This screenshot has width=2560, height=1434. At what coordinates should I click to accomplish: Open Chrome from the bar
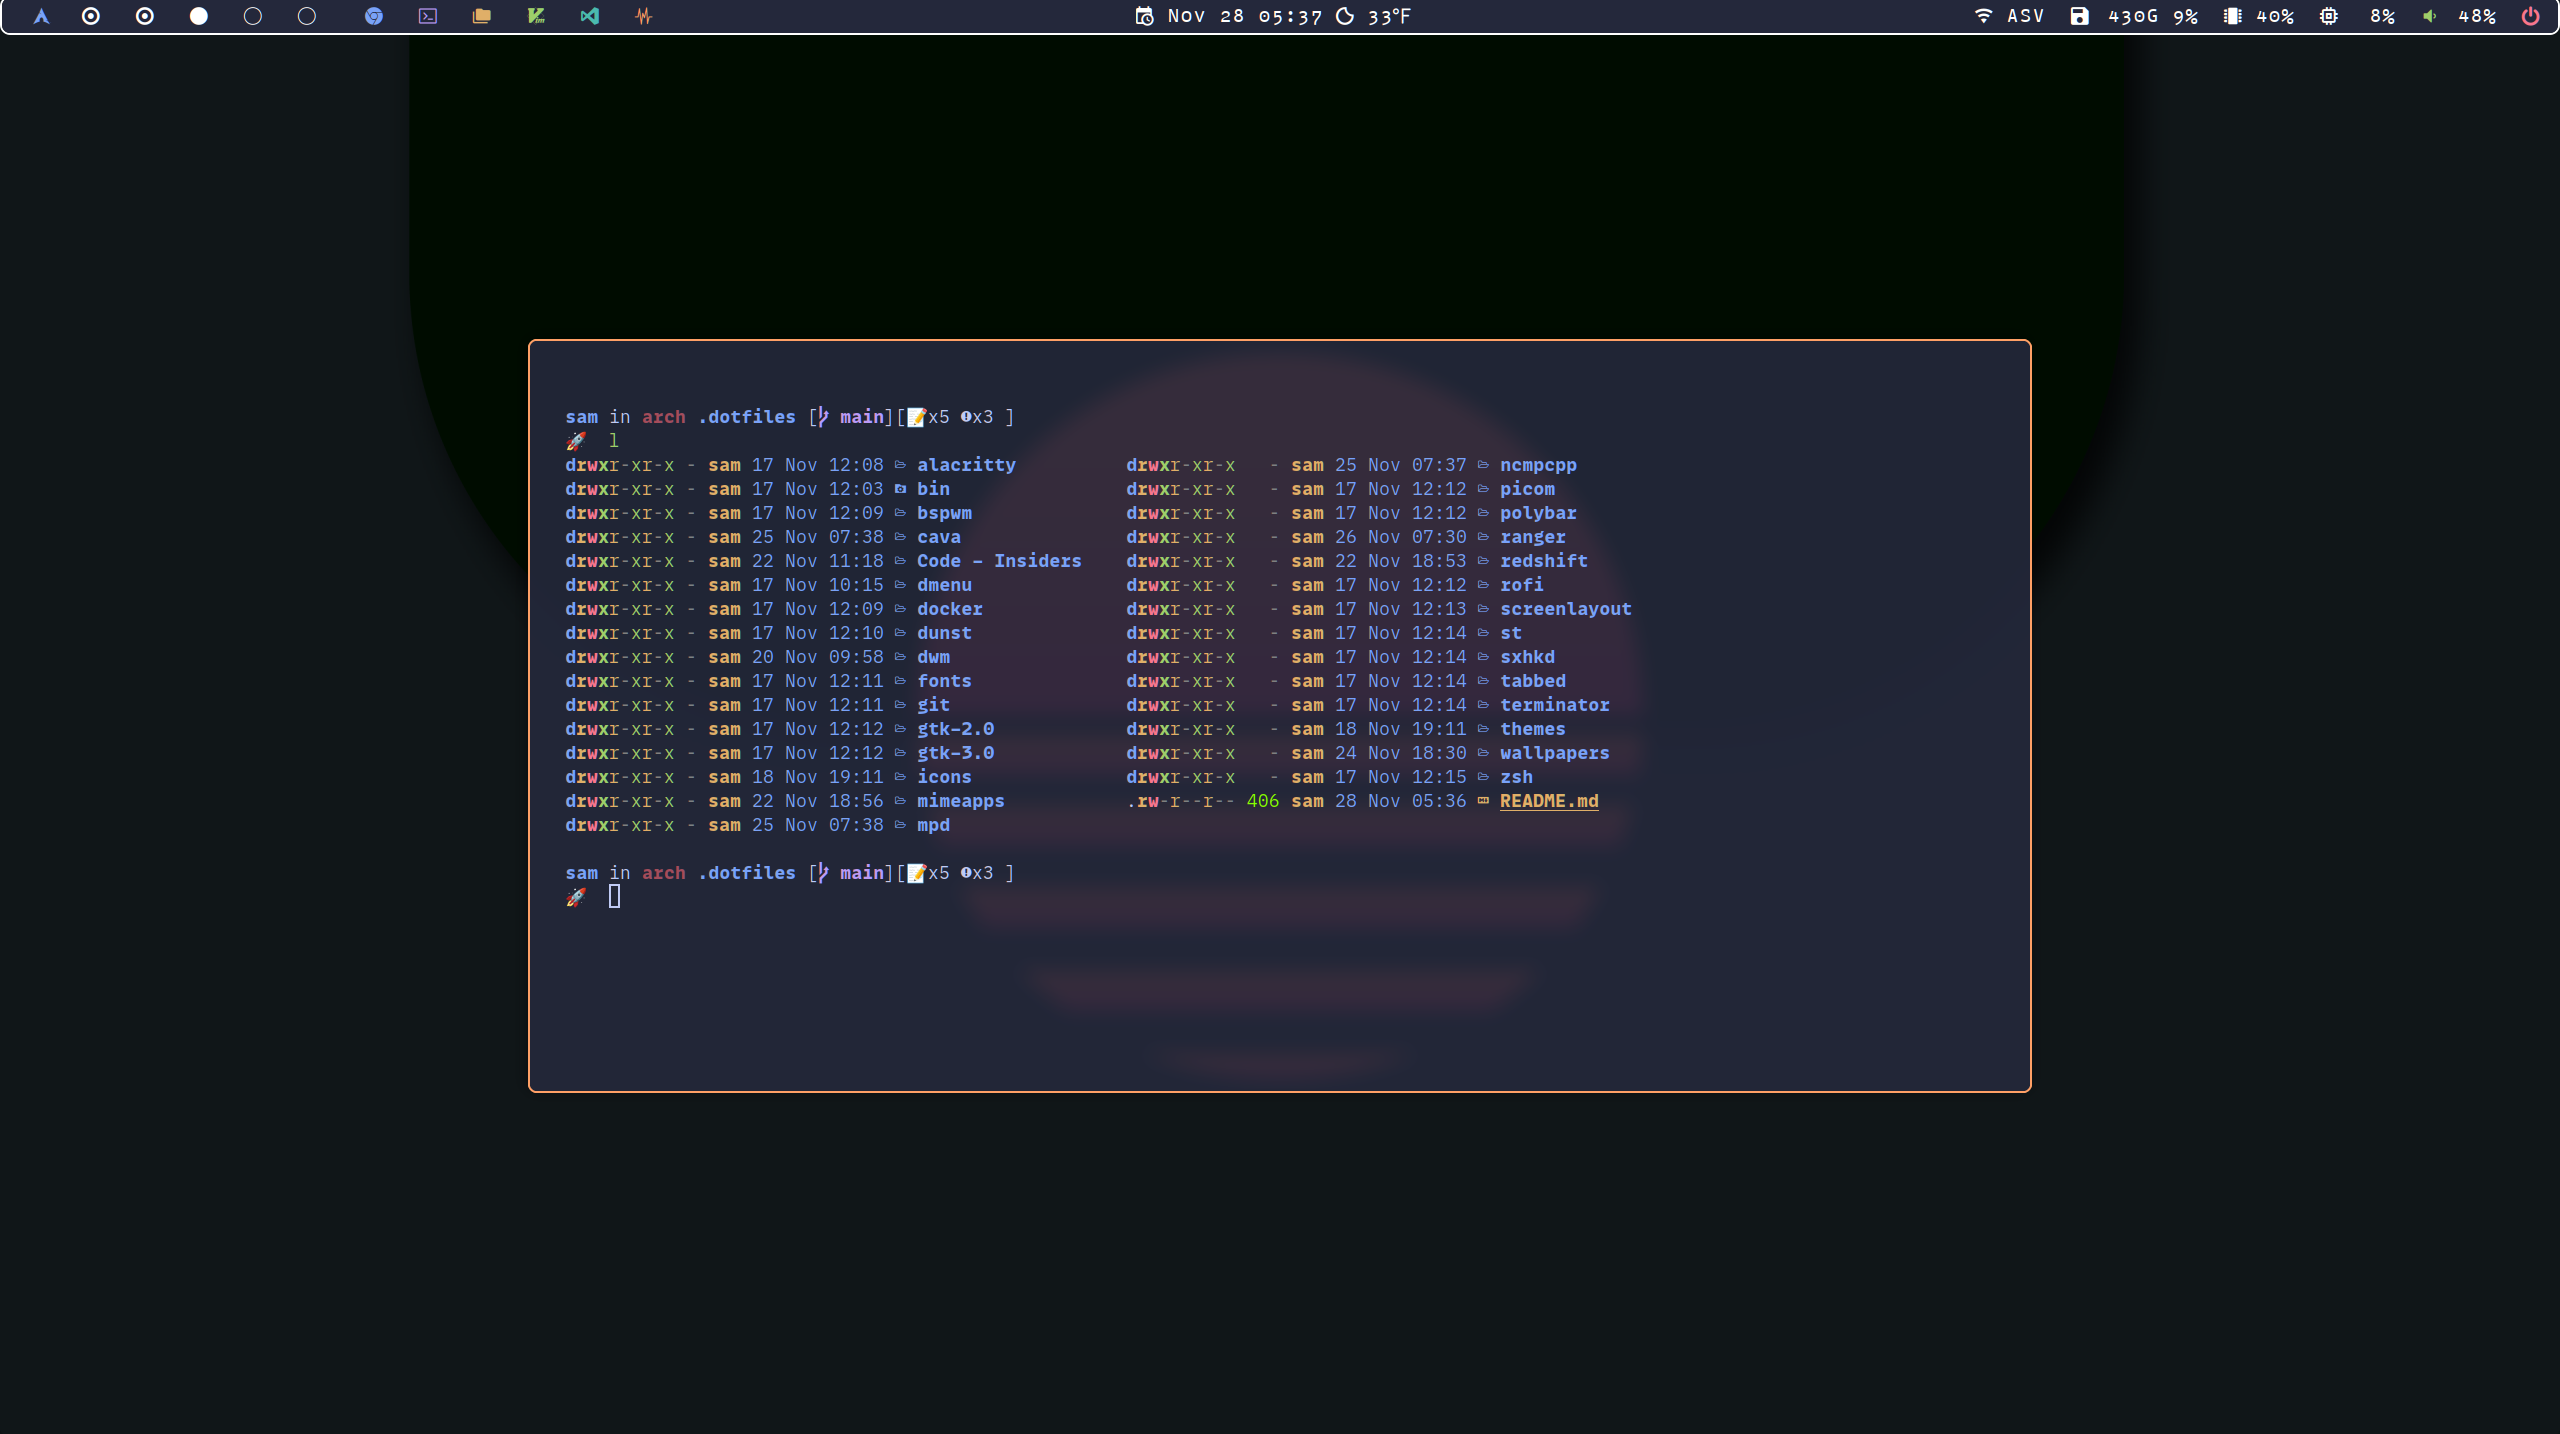374,16
